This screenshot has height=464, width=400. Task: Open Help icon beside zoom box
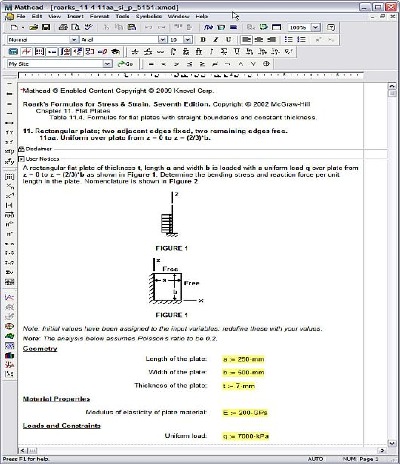click(331, 27)
